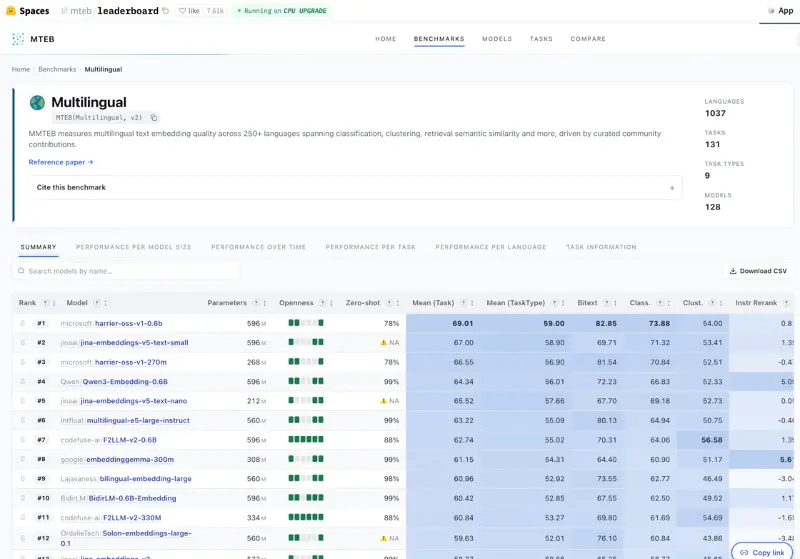
Task: Click the heart like icon
Action: point(182,11)
